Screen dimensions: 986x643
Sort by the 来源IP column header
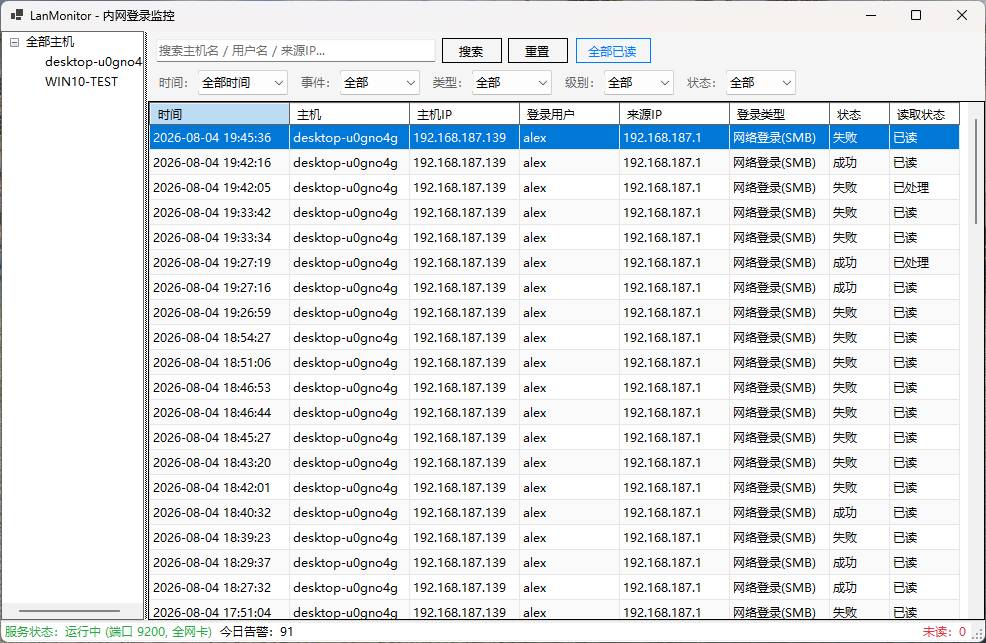click(x=675, y=114)
